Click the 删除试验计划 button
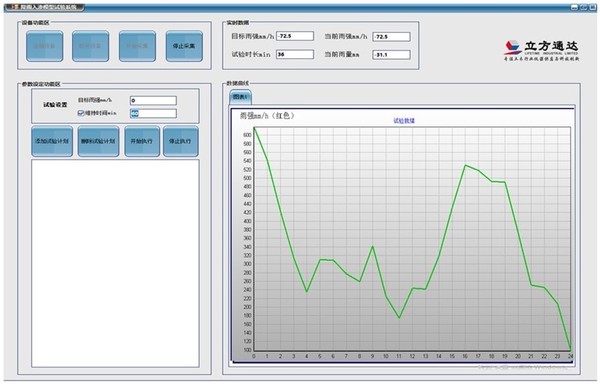Screen dimensions: 600x384 (x=98, y=141)
